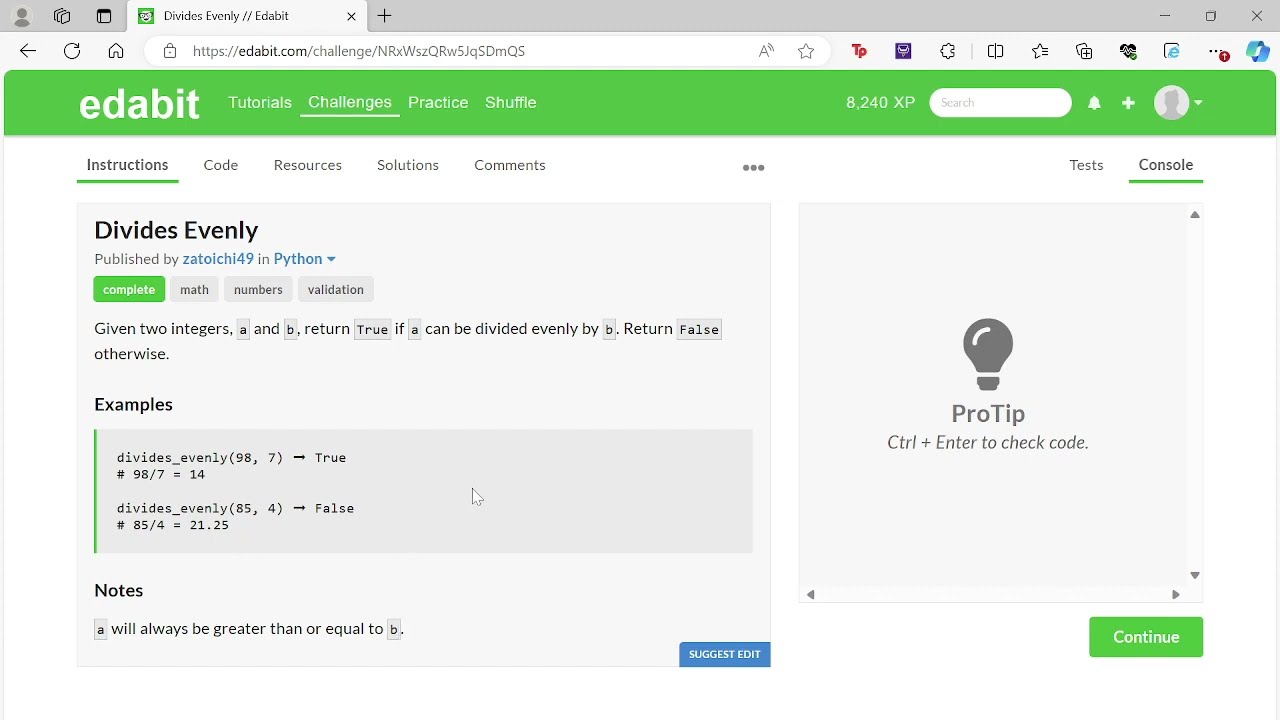
Task: Go back to the previous page
Action: pyautogui.click(x=28, y=51)
